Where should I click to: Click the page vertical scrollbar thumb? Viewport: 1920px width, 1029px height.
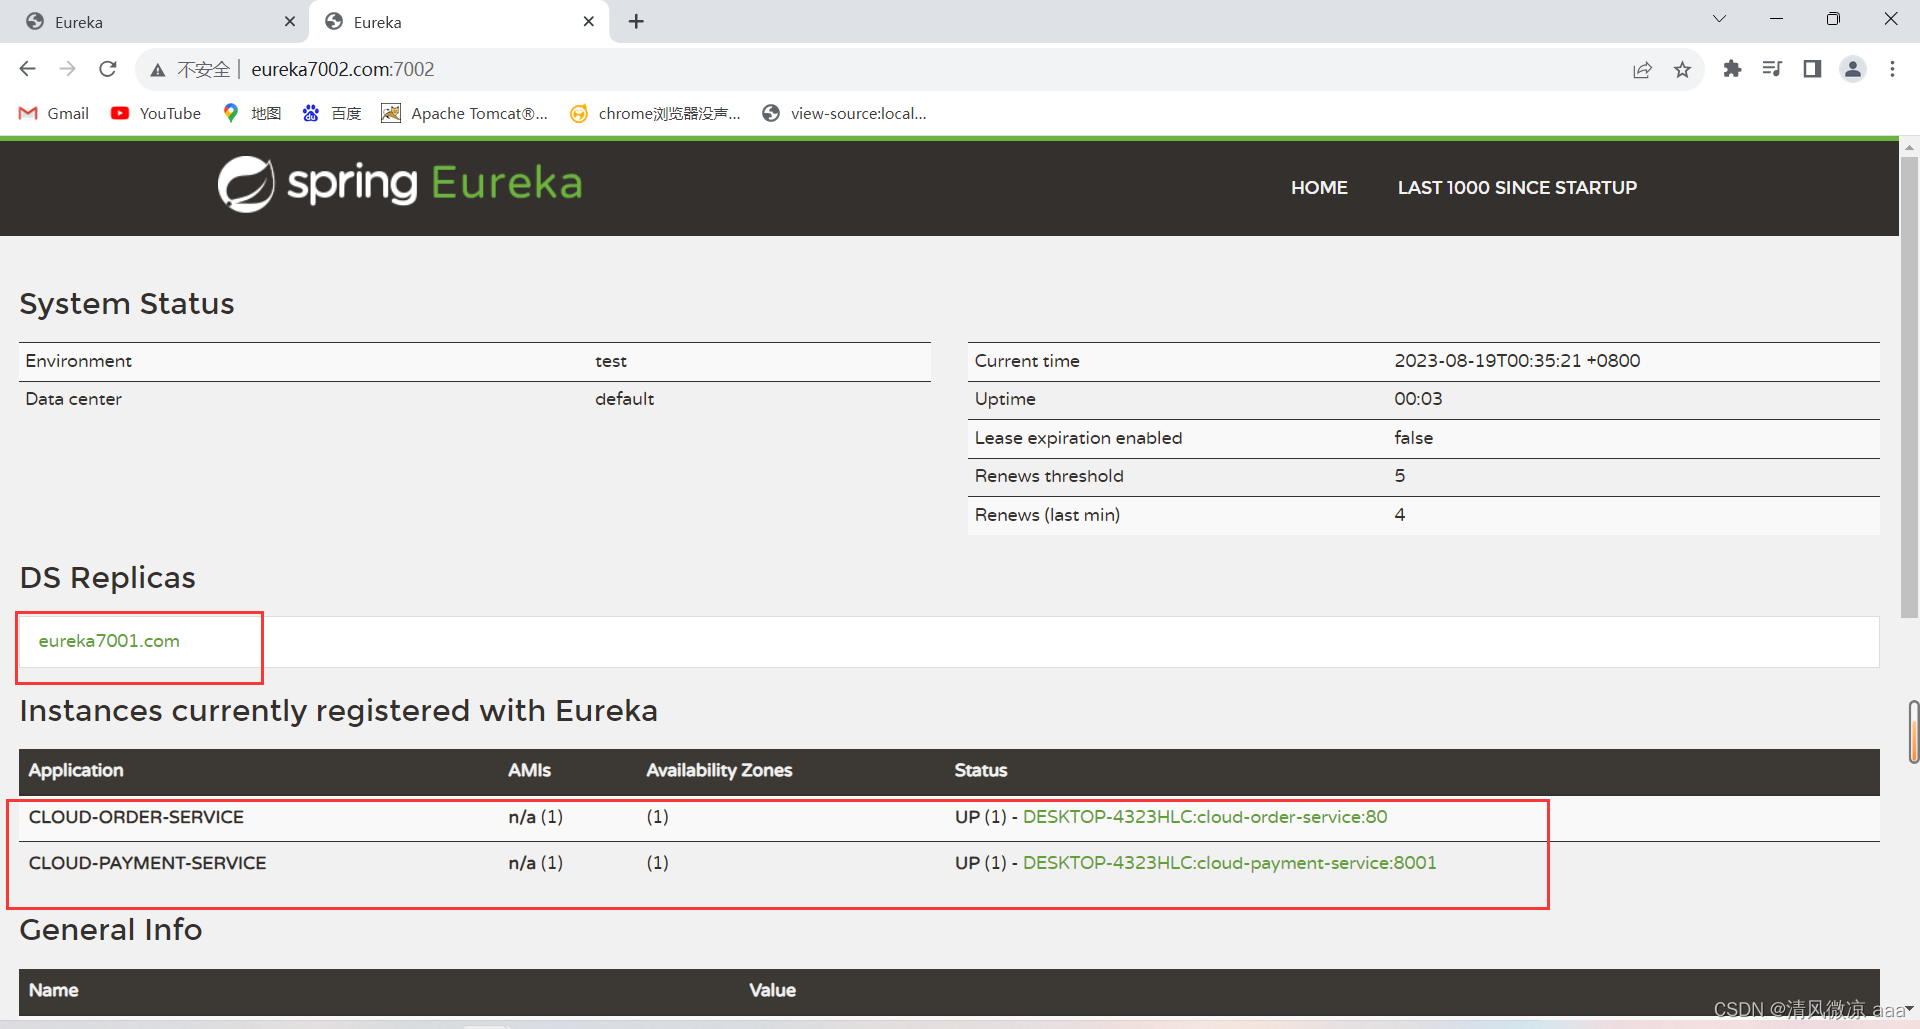coord(1909,386)
